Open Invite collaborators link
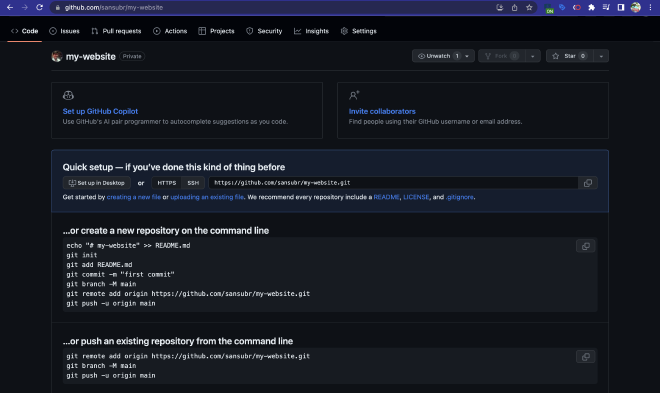Viewport: 660px width, 393px height. (x=382, y=112)
